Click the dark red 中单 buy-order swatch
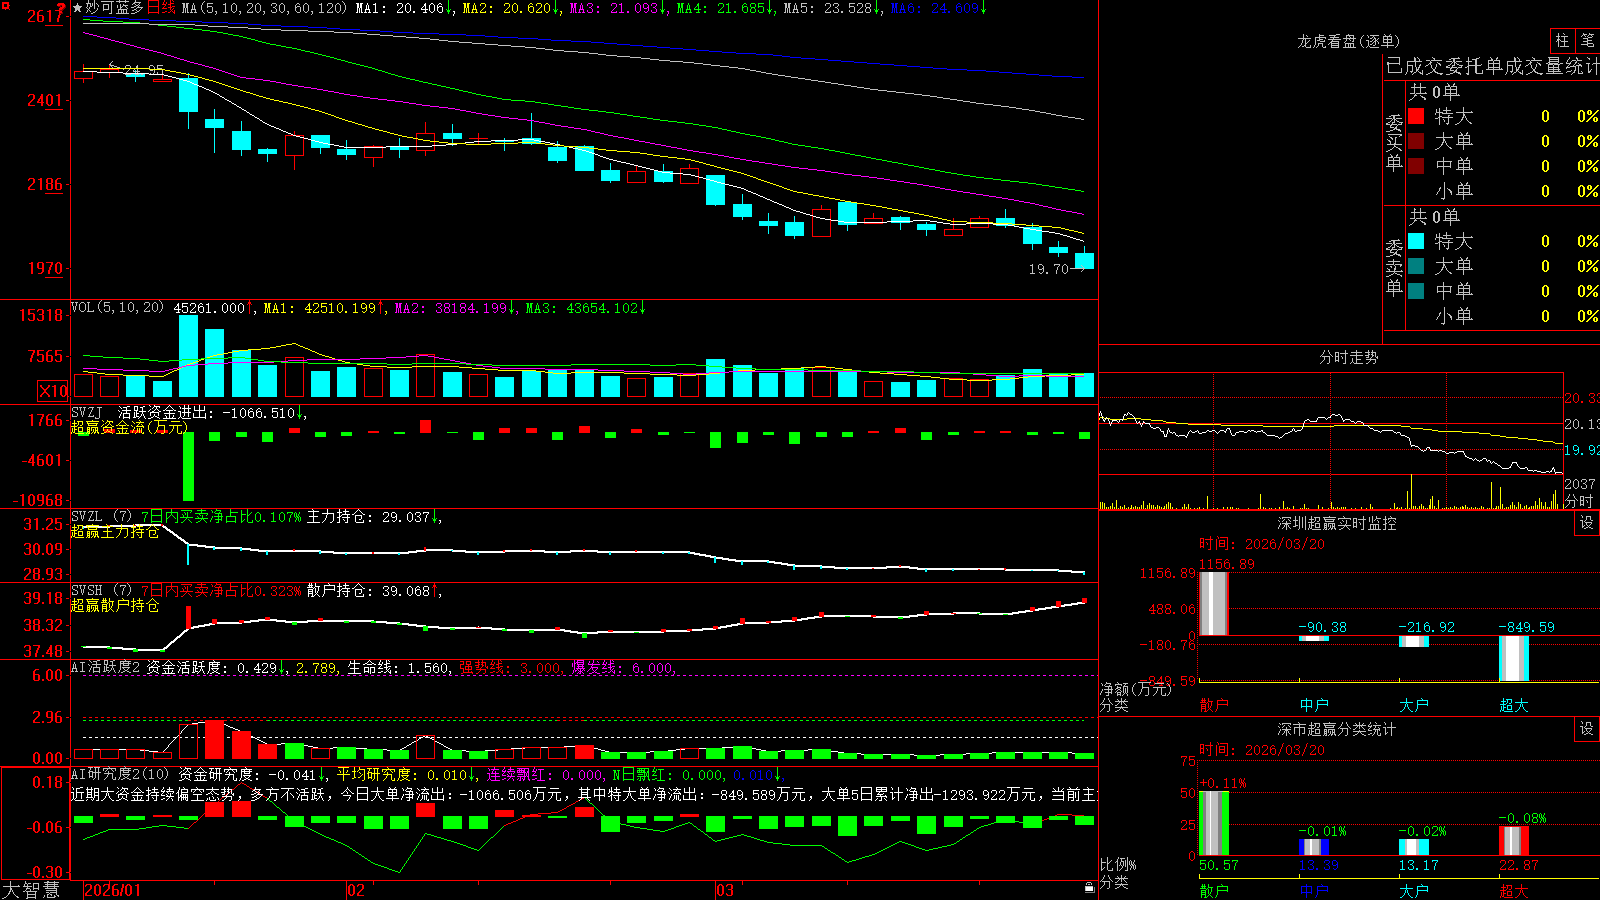Image resolution: width=1600 pixels, height=900 pixels. click(x=1416, y=165)
